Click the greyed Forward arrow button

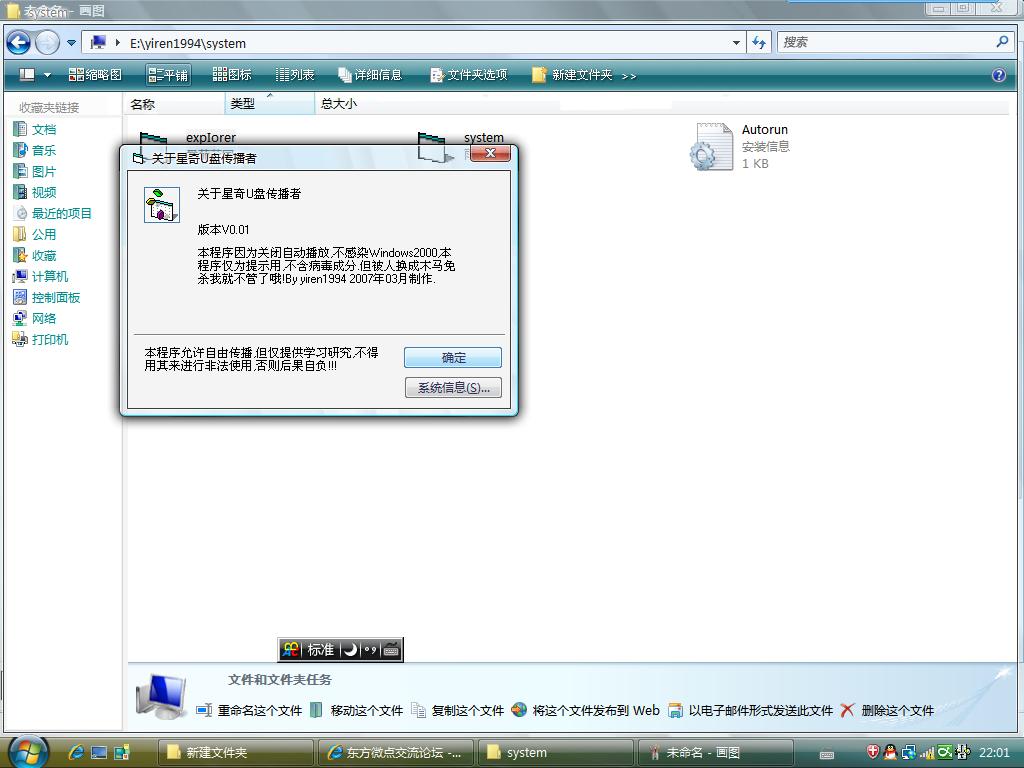click(47, 43)
